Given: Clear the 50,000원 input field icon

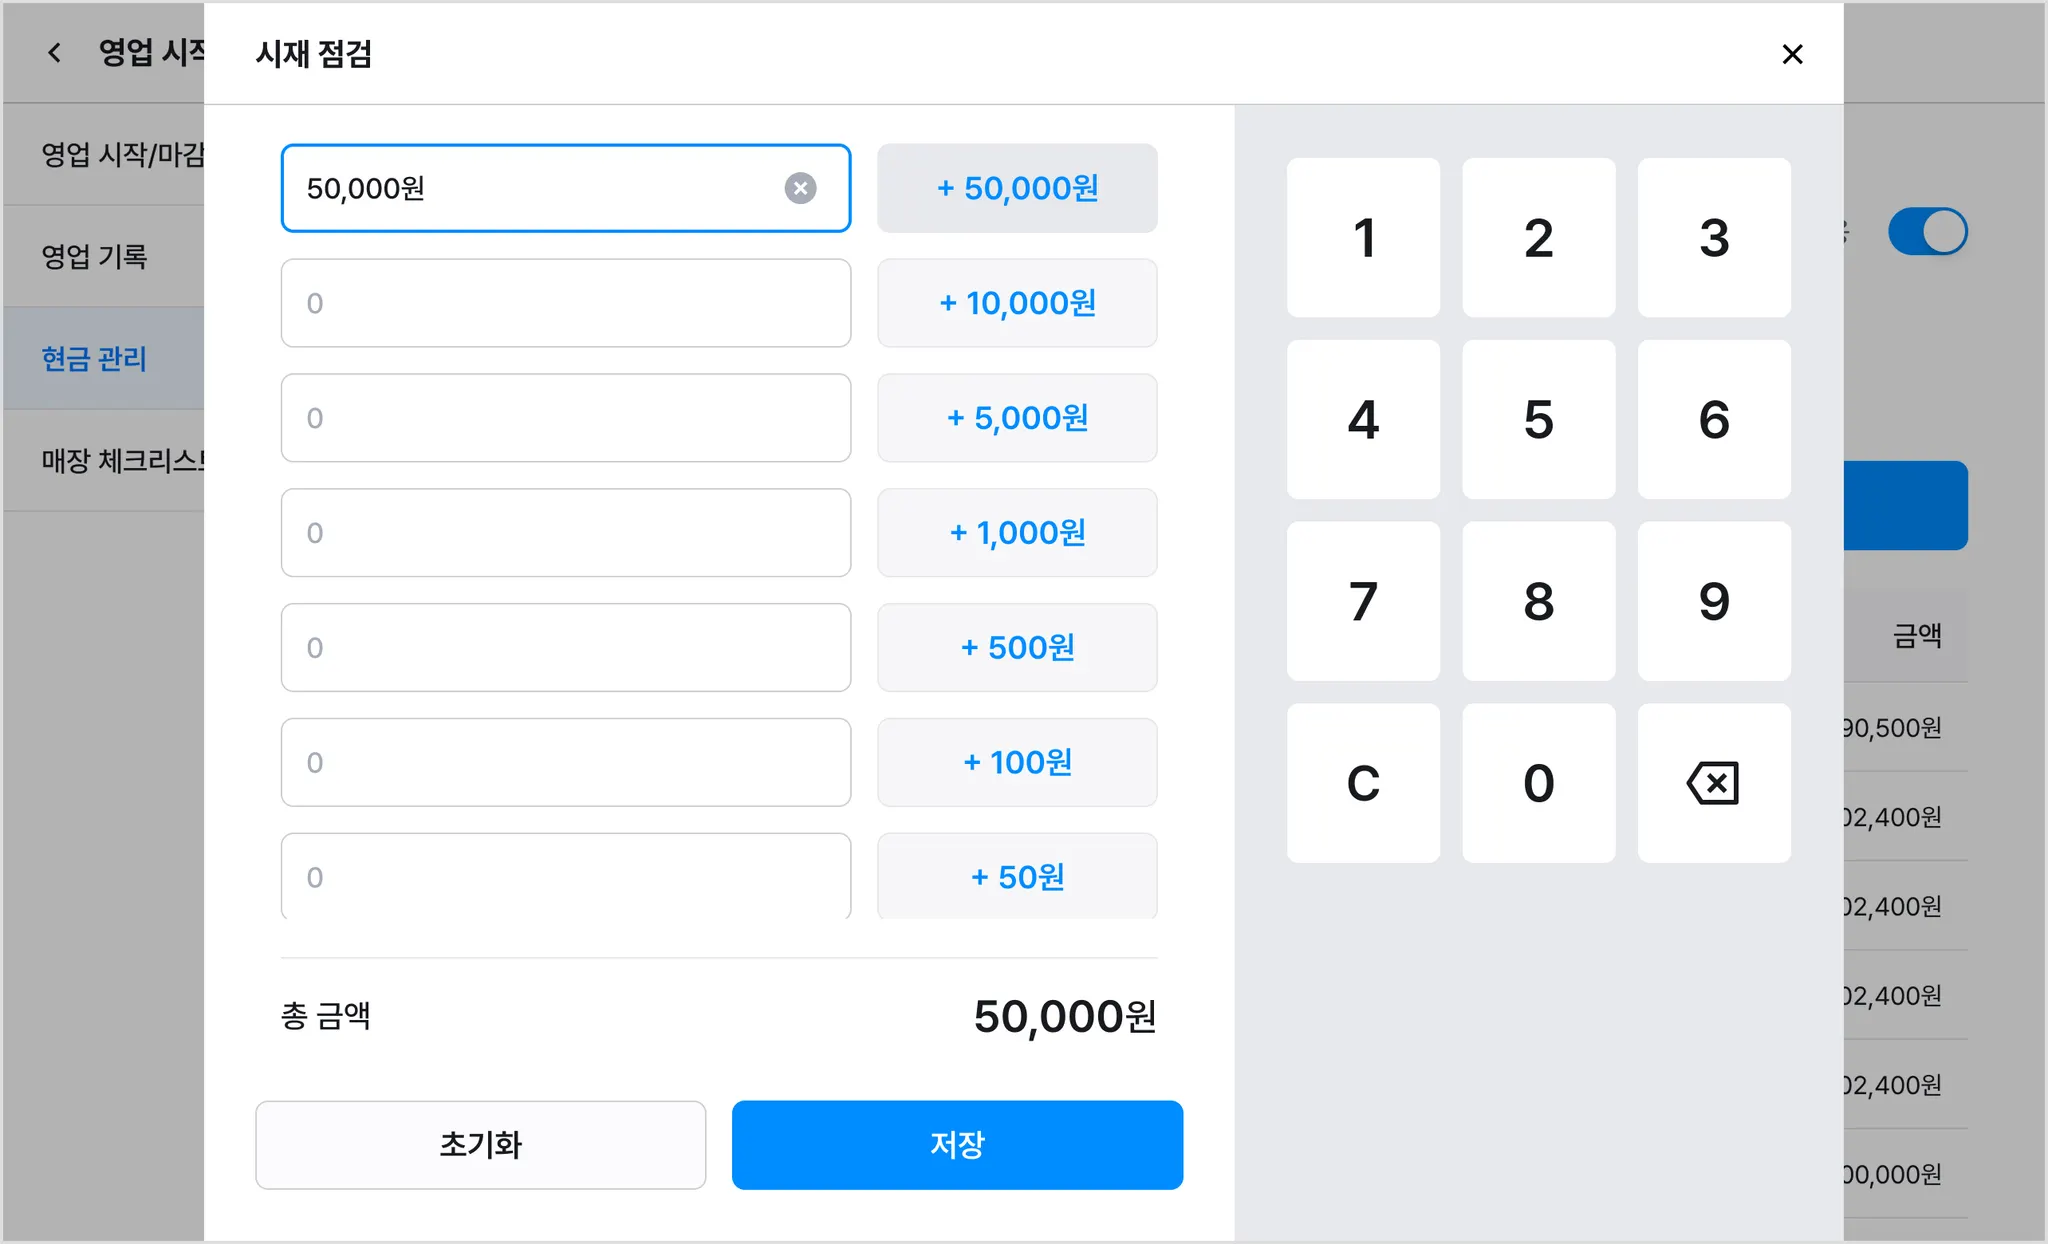Looking at the screenshot, I should coord(800,188).
